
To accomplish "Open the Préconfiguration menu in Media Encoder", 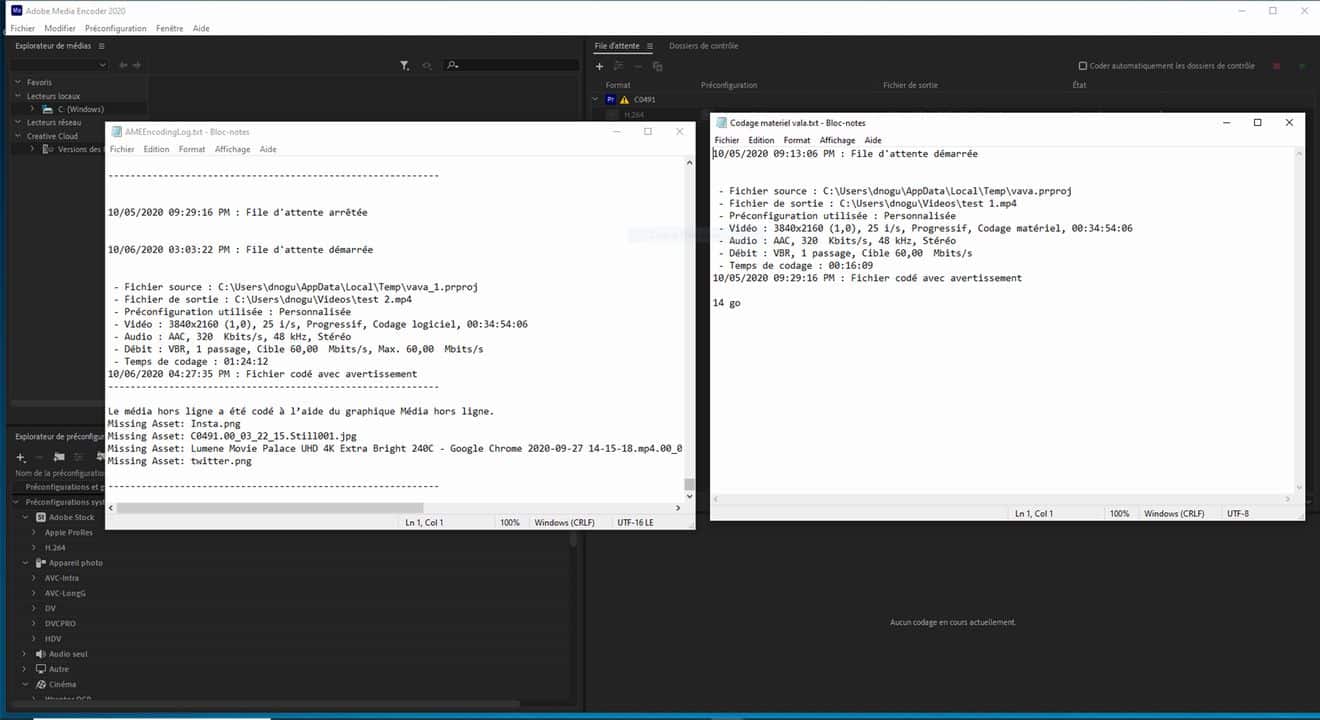I will [116, 28].
